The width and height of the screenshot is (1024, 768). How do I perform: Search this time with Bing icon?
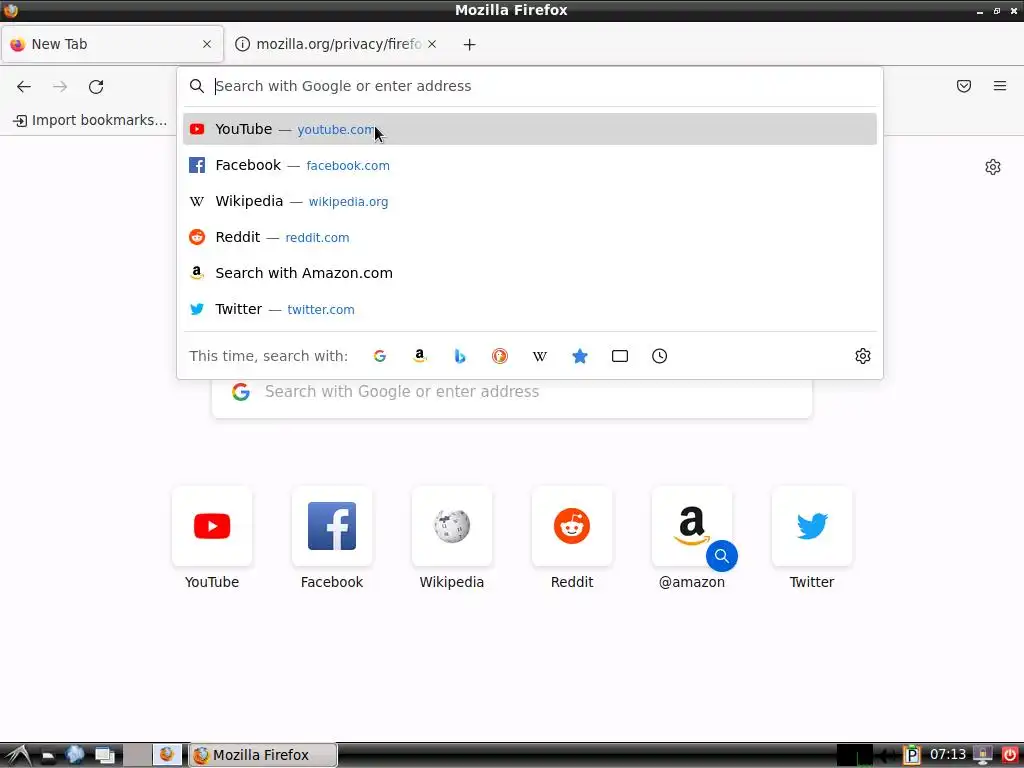point(460,356)
